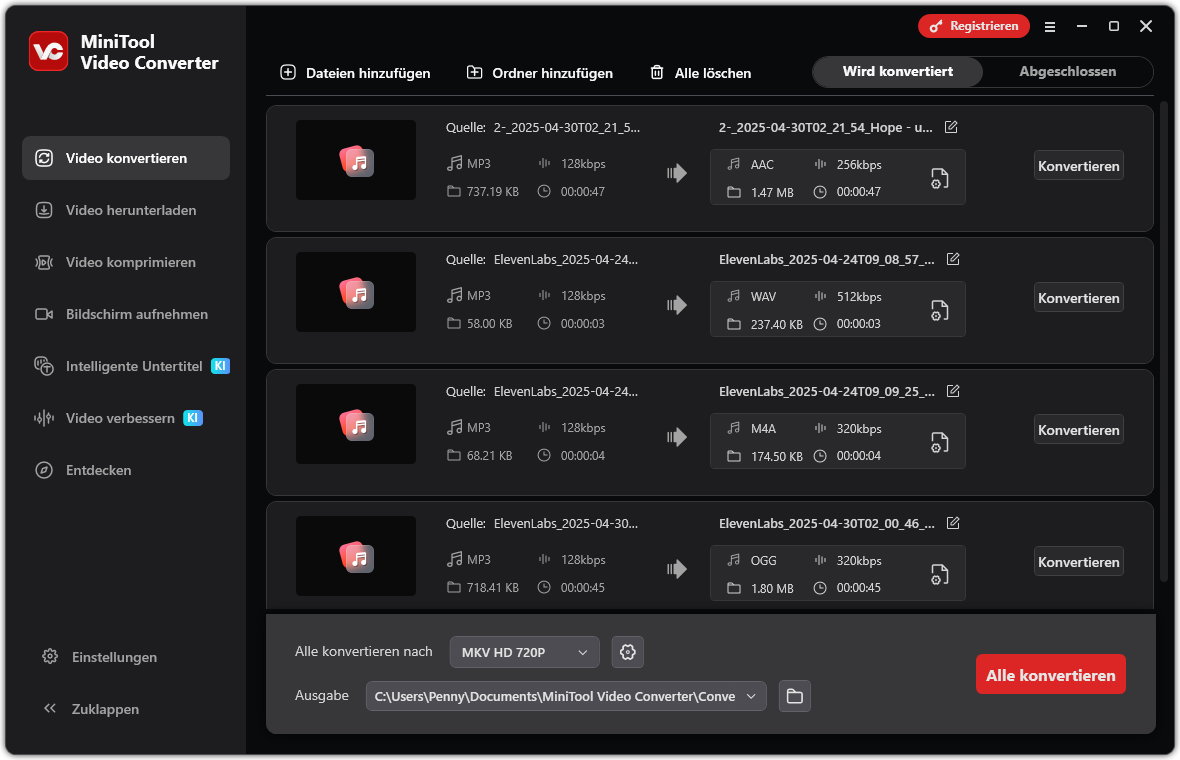1180x760 pixels.
Task: Click the thumbnail of the 58.00 KB MP3
Action: click(356, 292)
